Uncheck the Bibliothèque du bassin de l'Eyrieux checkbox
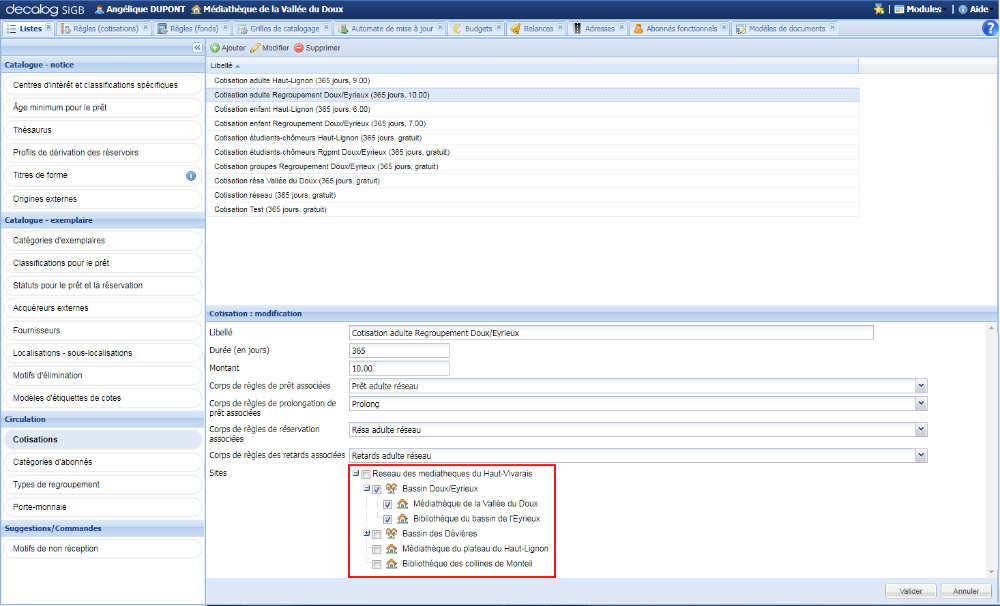Viewport: 1000px width, 606px height. click(387, 518)
